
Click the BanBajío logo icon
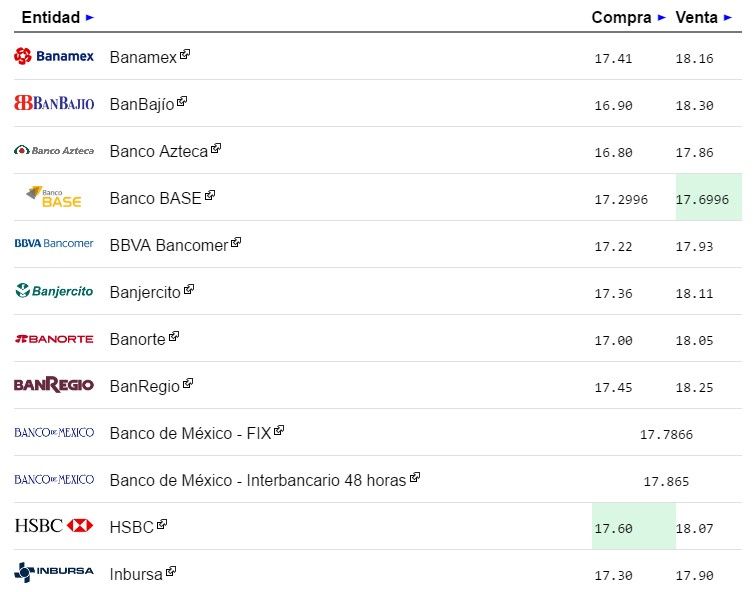click(x=54, y=103)
